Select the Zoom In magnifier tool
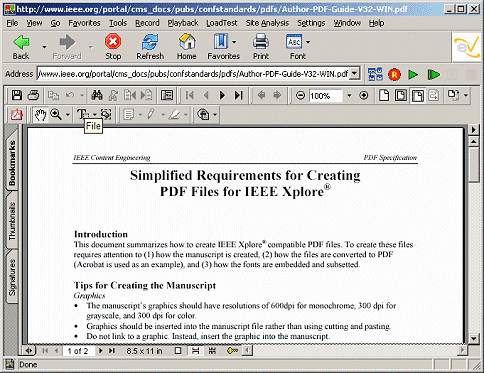Image resolution: width=484 pixels, height=373 pixels. pyautogui.click(x=56, y=115)
